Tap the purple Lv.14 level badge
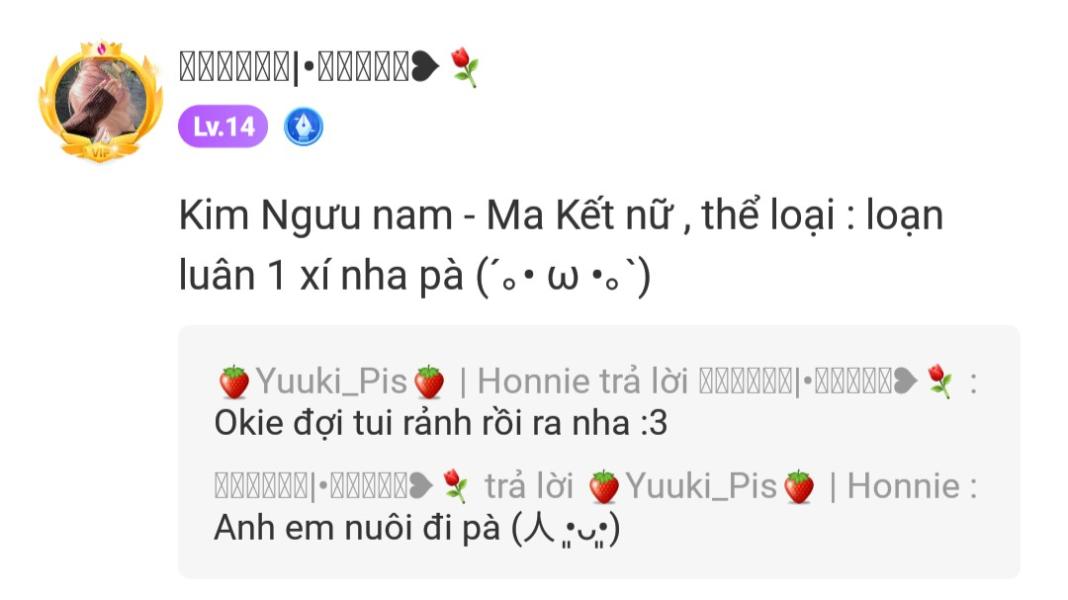1068x600 pixels. point(223,127)
